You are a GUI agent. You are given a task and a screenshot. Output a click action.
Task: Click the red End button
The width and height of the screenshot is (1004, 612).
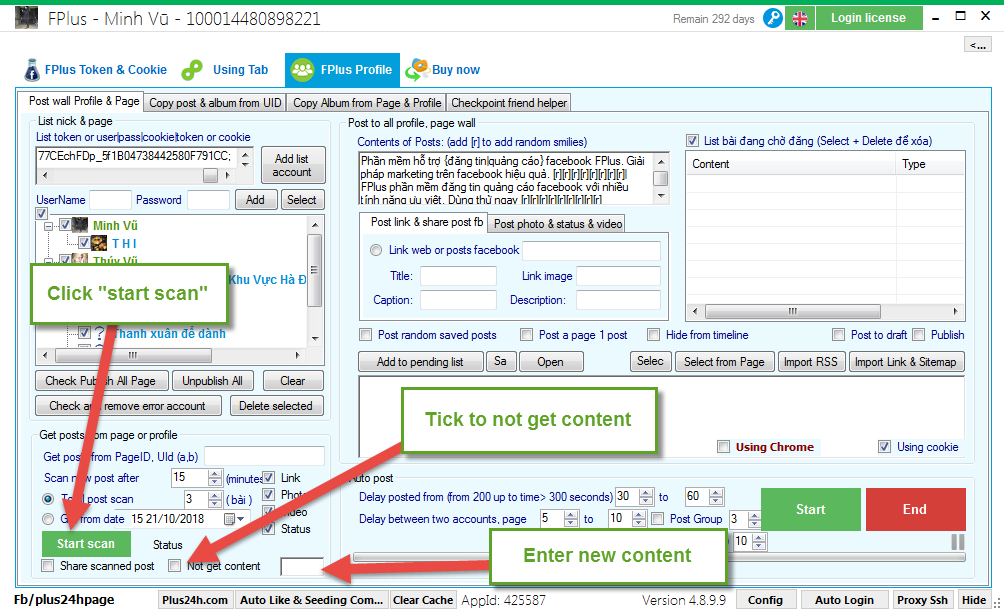915,509
